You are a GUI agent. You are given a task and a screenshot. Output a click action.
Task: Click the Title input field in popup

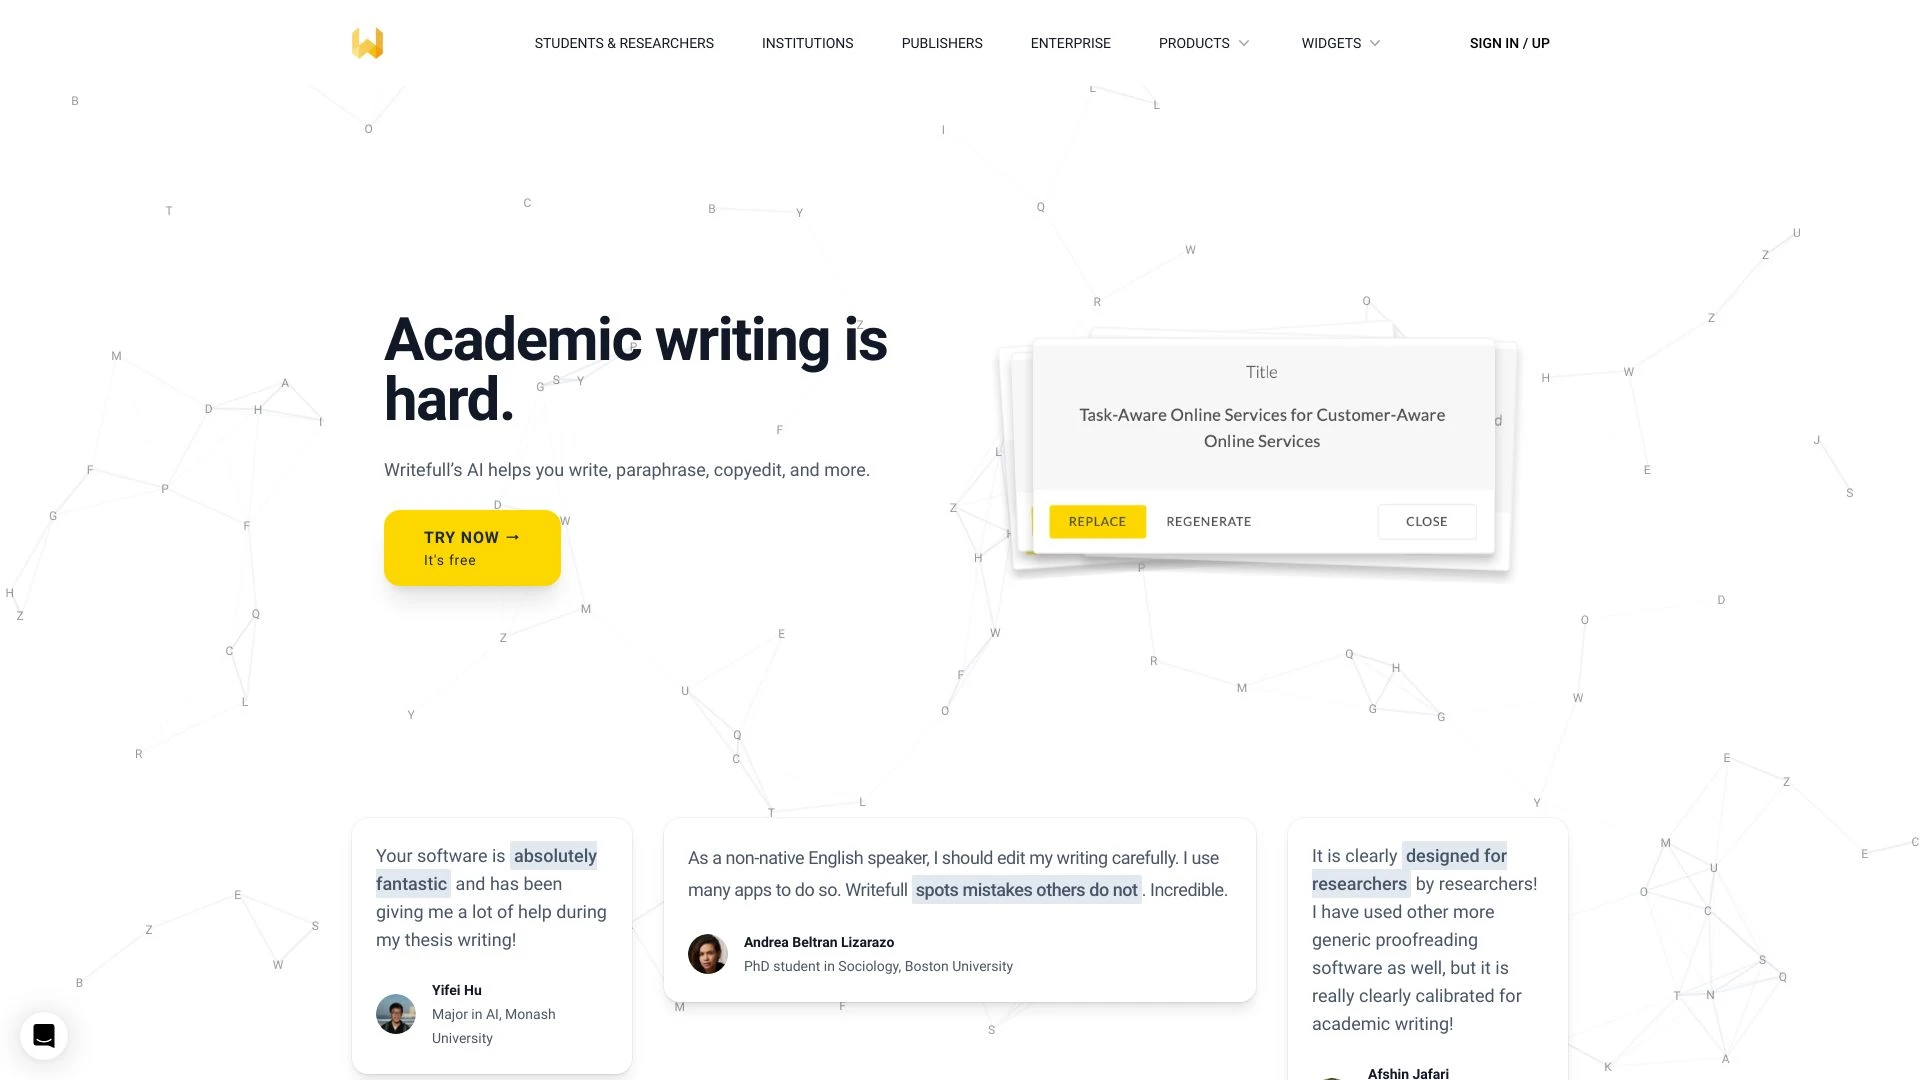click(1262, 371)
